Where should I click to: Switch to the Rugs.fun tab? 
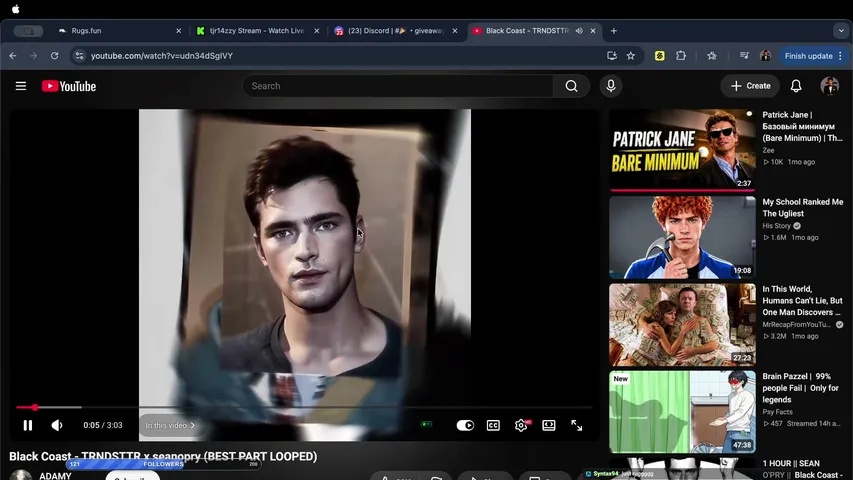click(x=117, y=31)
